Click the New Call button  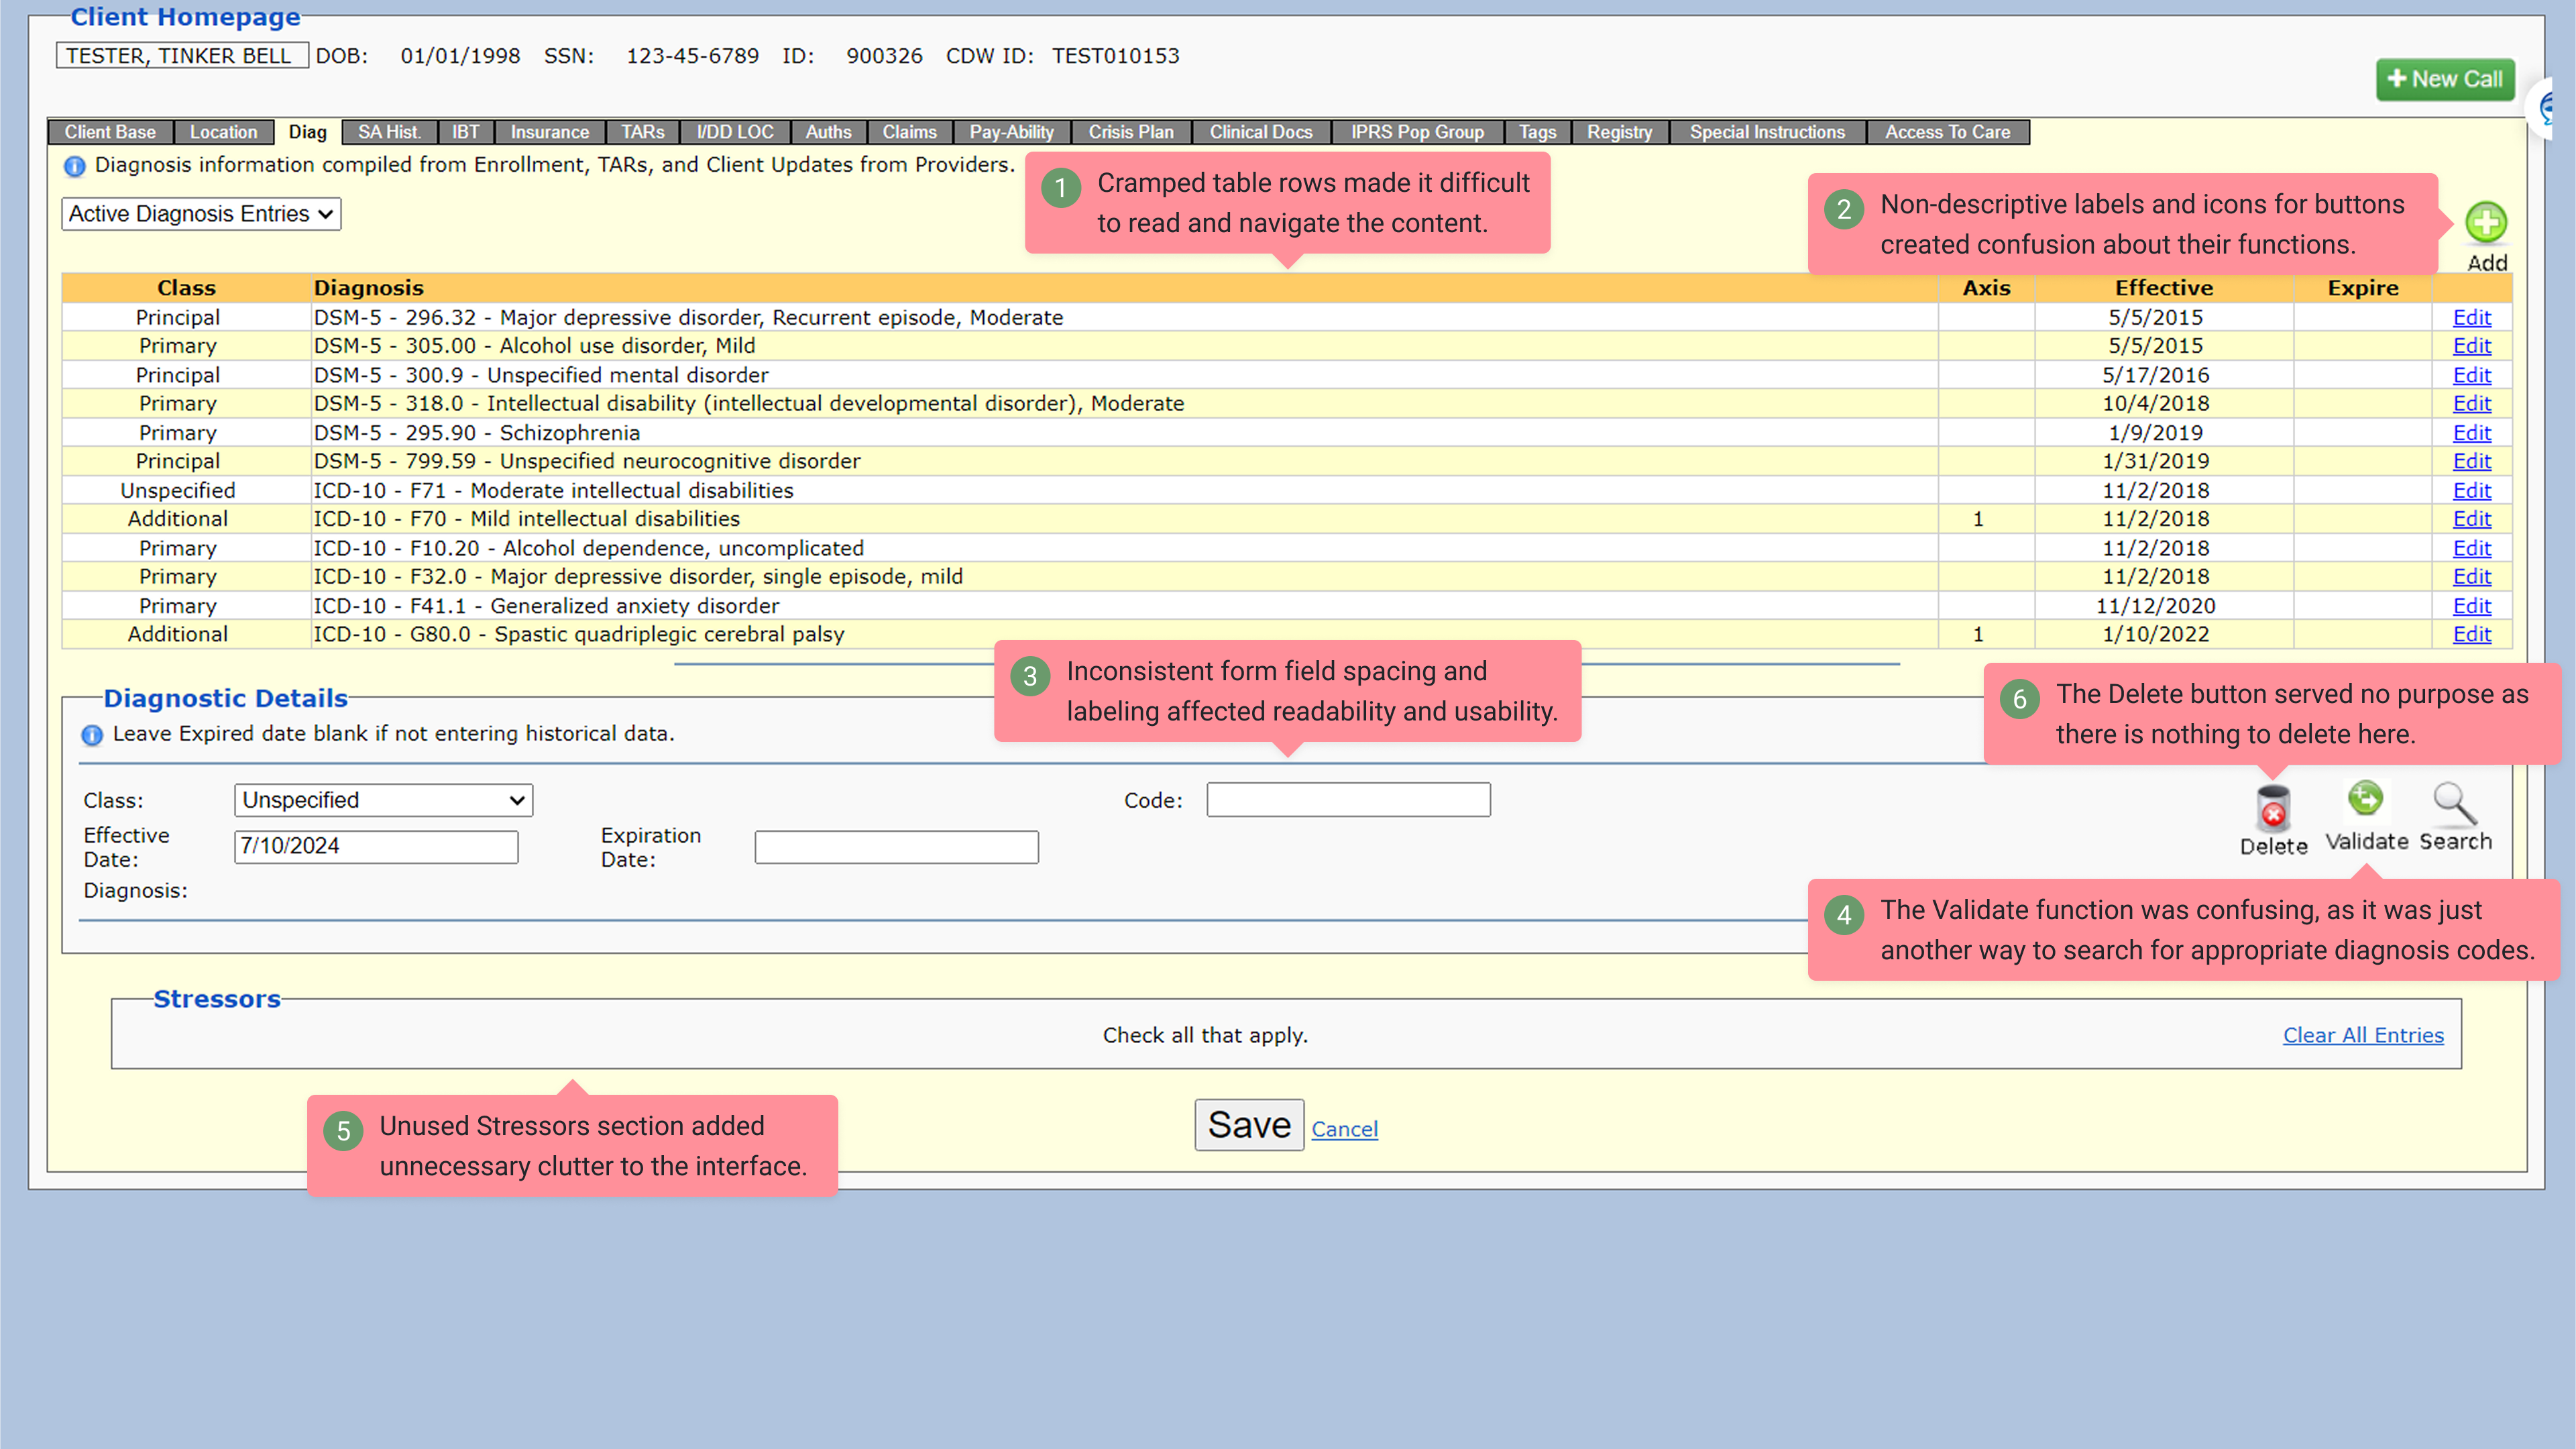click(2444, 79)
